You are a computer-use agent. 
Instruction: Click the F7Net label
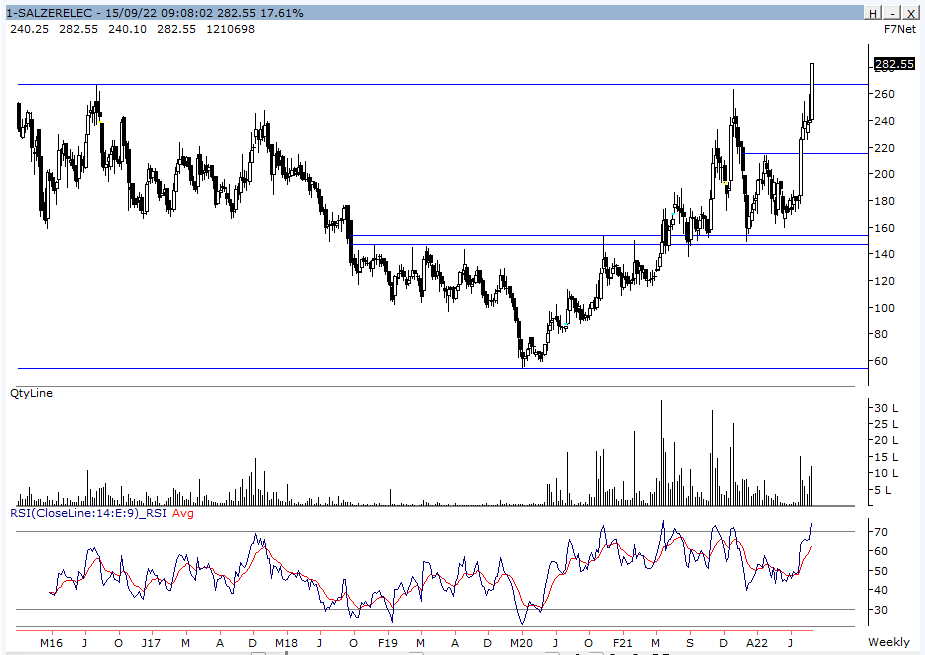point(900,29)
